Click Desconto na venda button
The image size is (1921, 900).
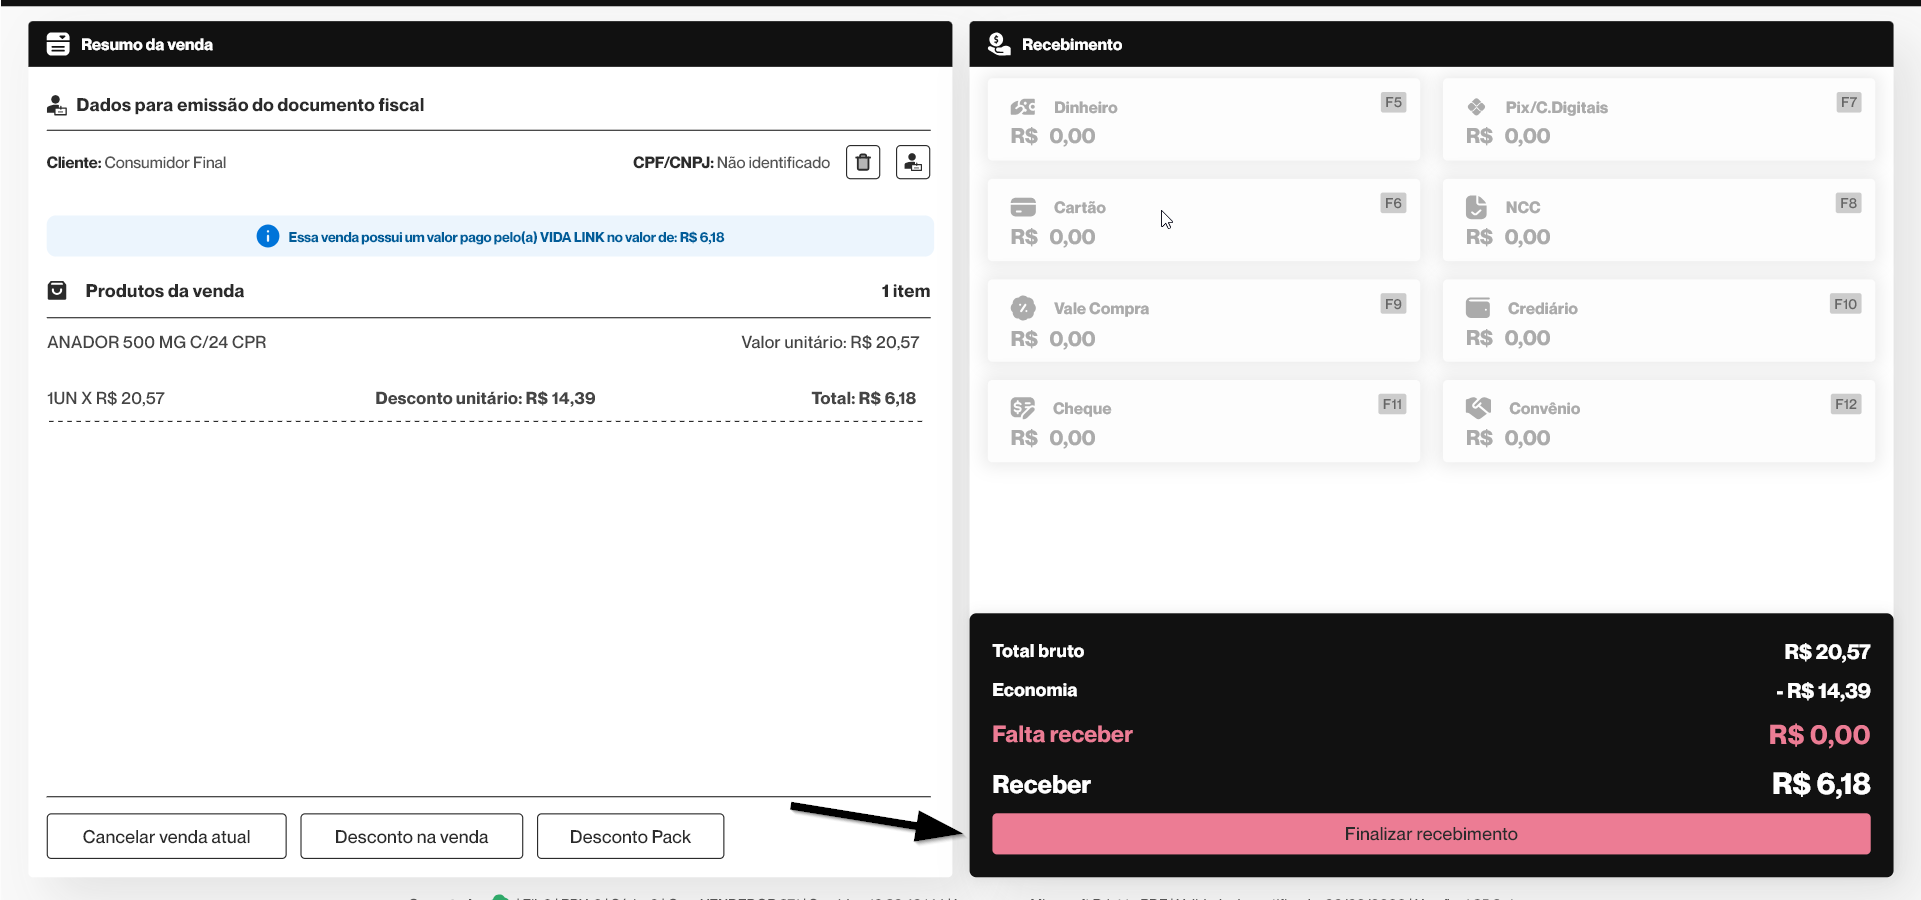pos(411,836)
